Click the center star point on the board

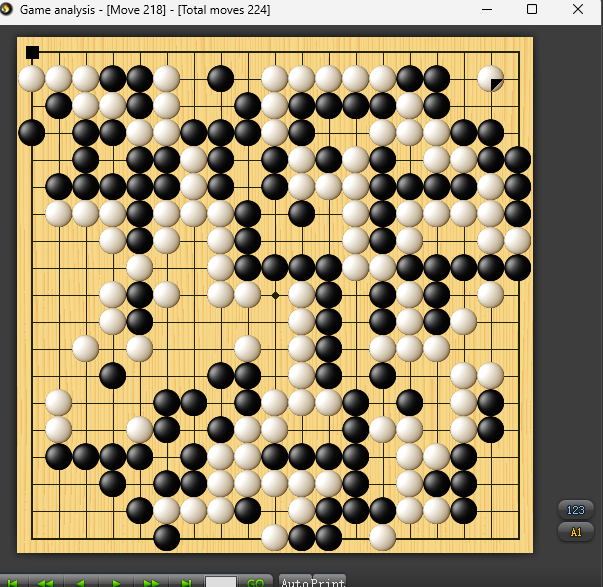(x=275, y=295)
